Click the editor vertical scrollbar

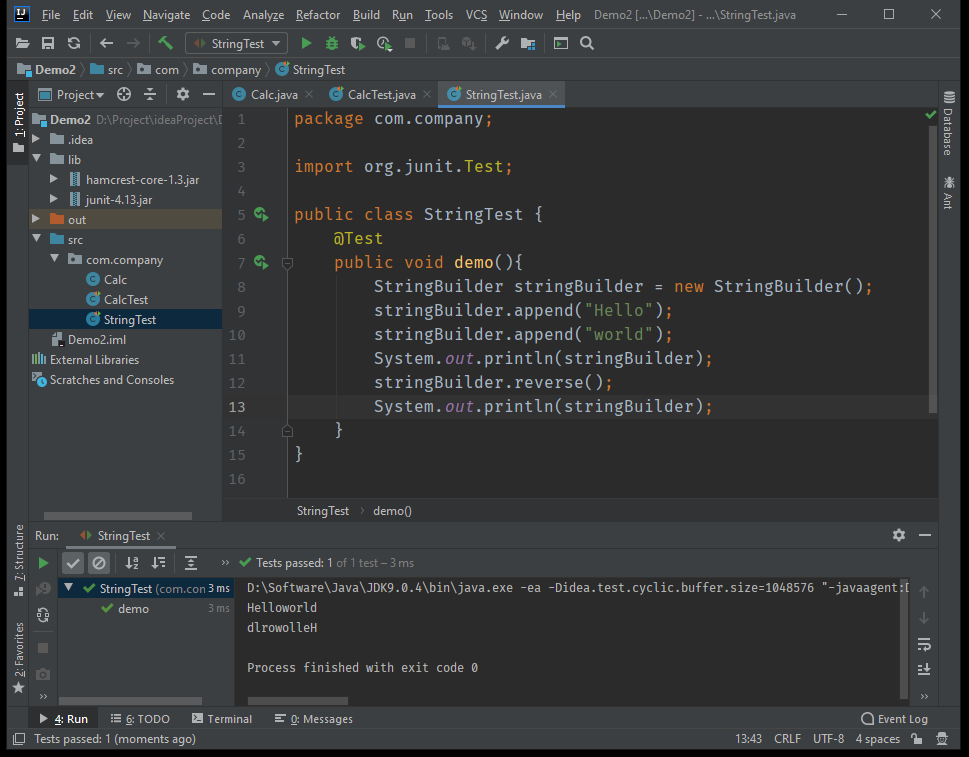tap(933, 268)
